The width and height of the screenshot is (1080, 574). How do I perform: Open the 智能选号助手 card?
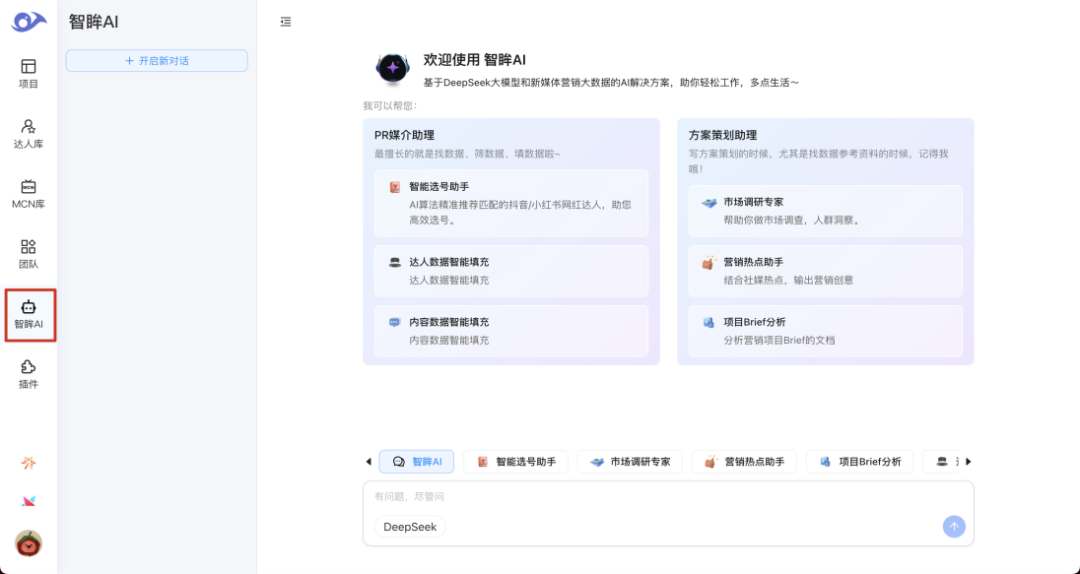511,203
